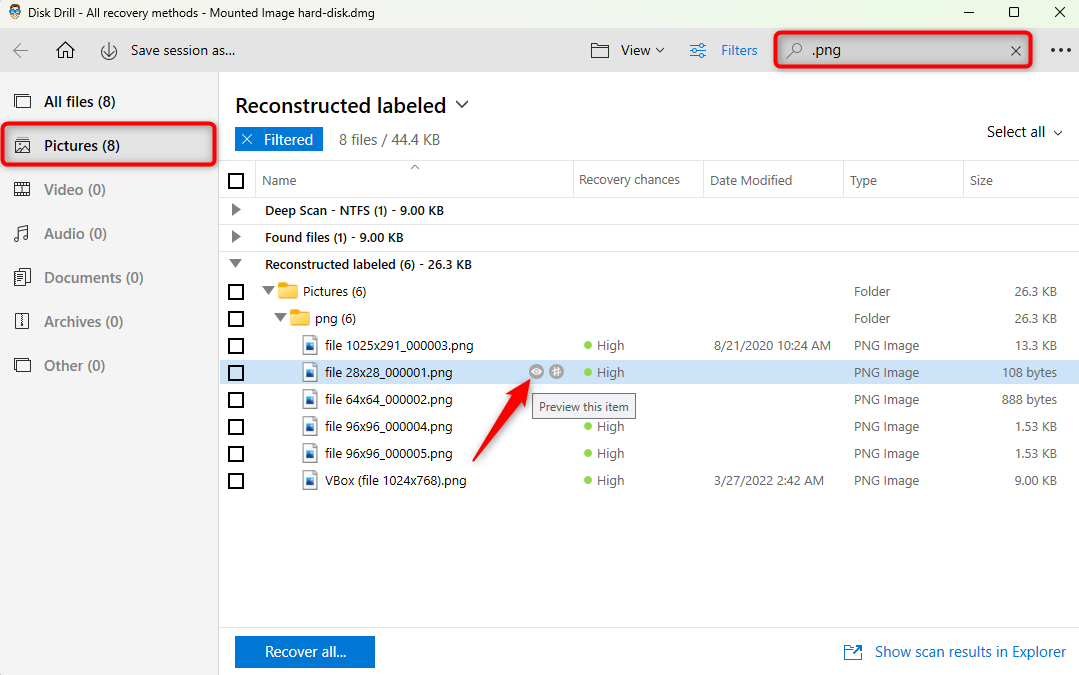The width and height of the screenshot is (1079, 675).
Task: Click the hash icon on file 28x28_000001.png
Action: pos(557,372)
